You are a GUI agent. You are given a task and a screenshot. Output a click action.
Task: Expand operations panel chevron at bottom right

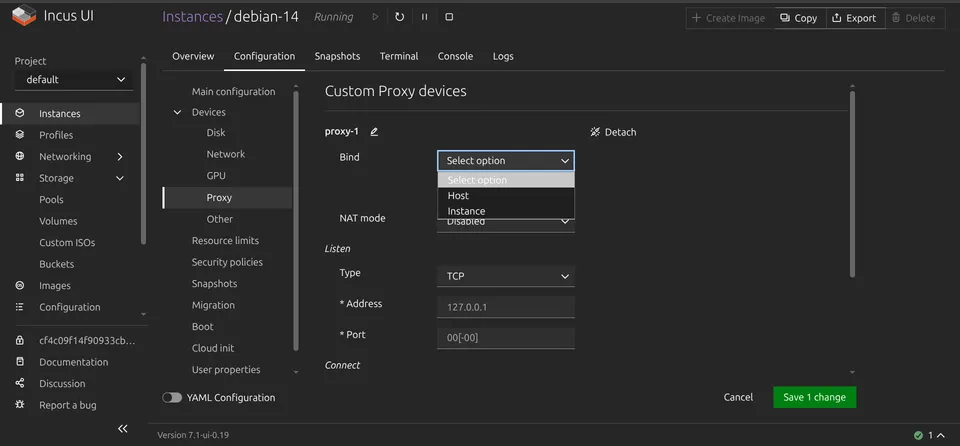941,436
